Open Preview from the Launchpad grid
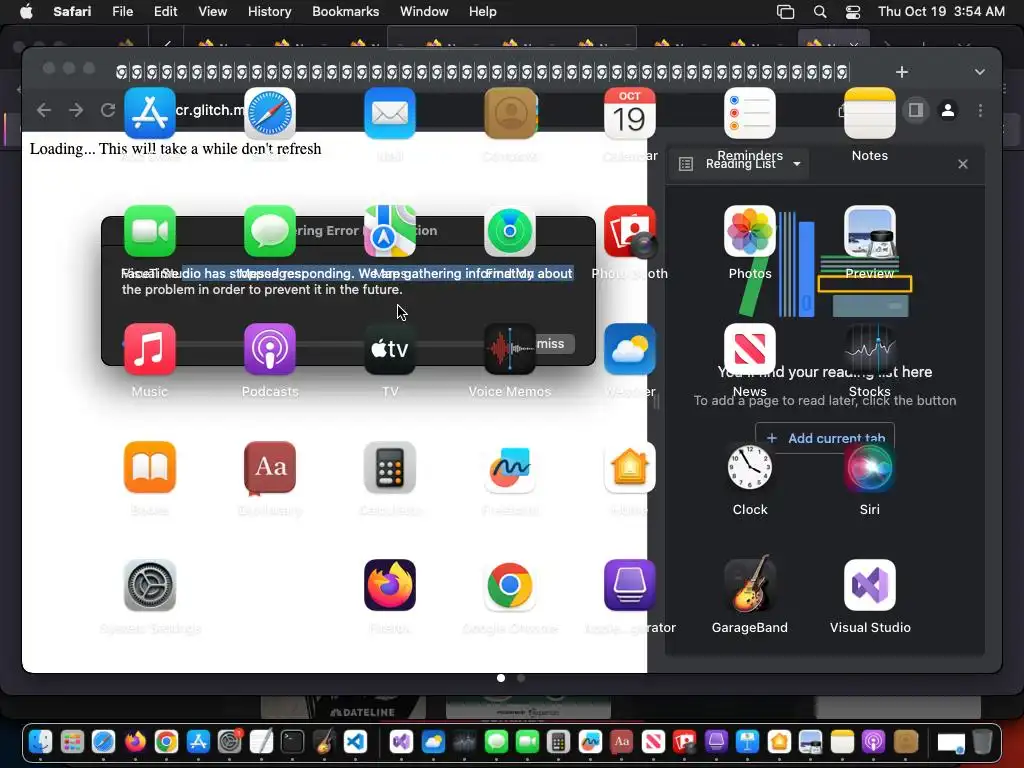Image resolution: width=1024 pixels, height=768 pixels. click(x=870, y=231)
